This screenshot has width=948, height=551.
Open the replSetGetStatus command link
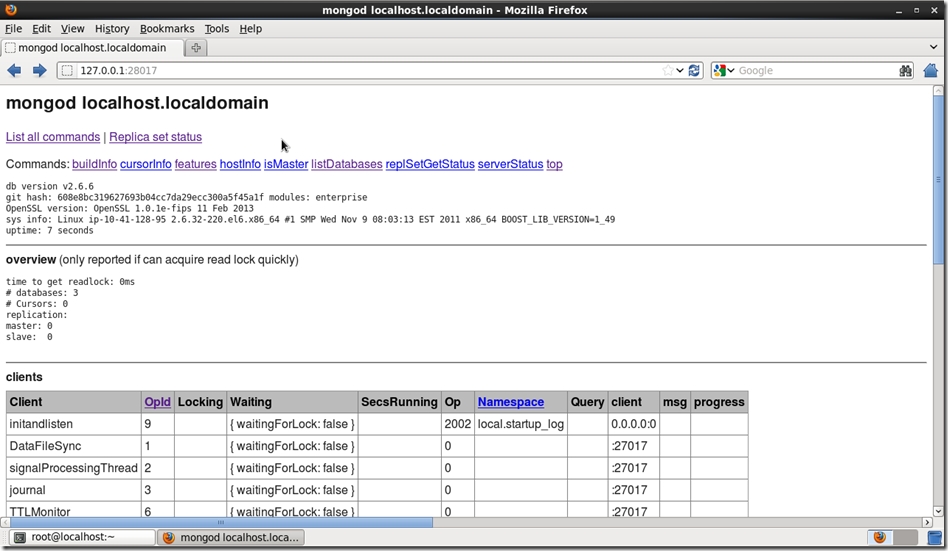point(430,164)
